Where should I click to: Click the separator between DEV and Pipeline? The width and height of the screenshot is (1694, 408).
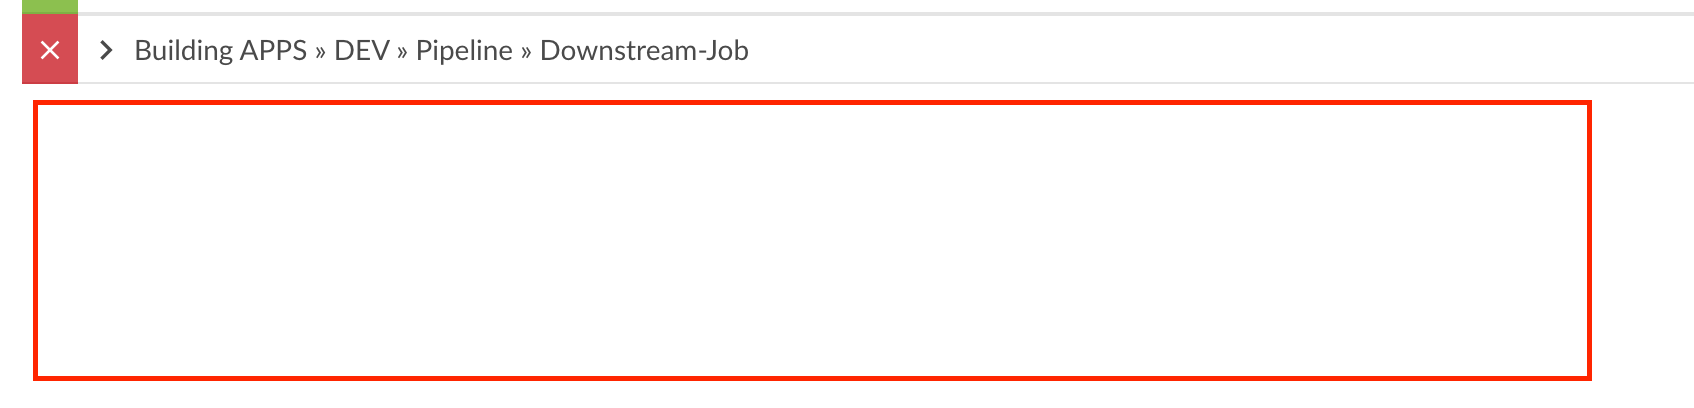pyautogui.click(x=402, y=52)
